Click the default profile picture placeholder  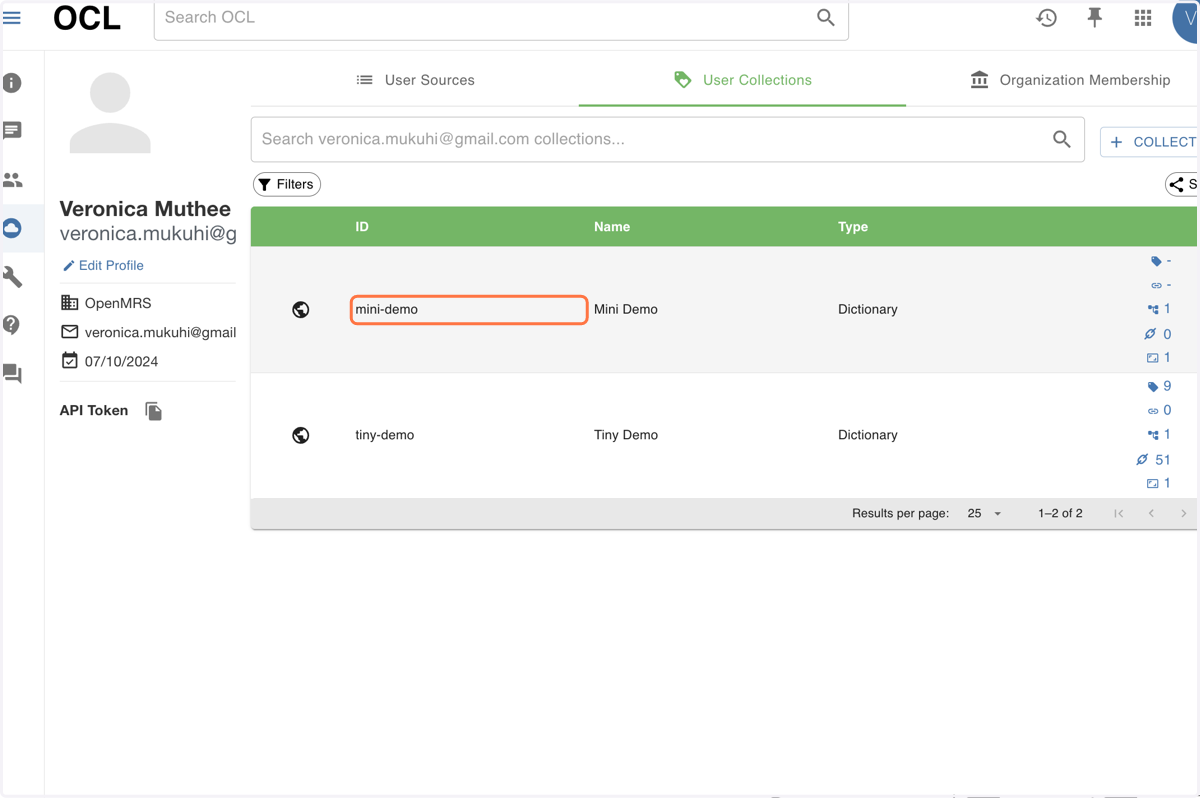click(x=110, y=113)
